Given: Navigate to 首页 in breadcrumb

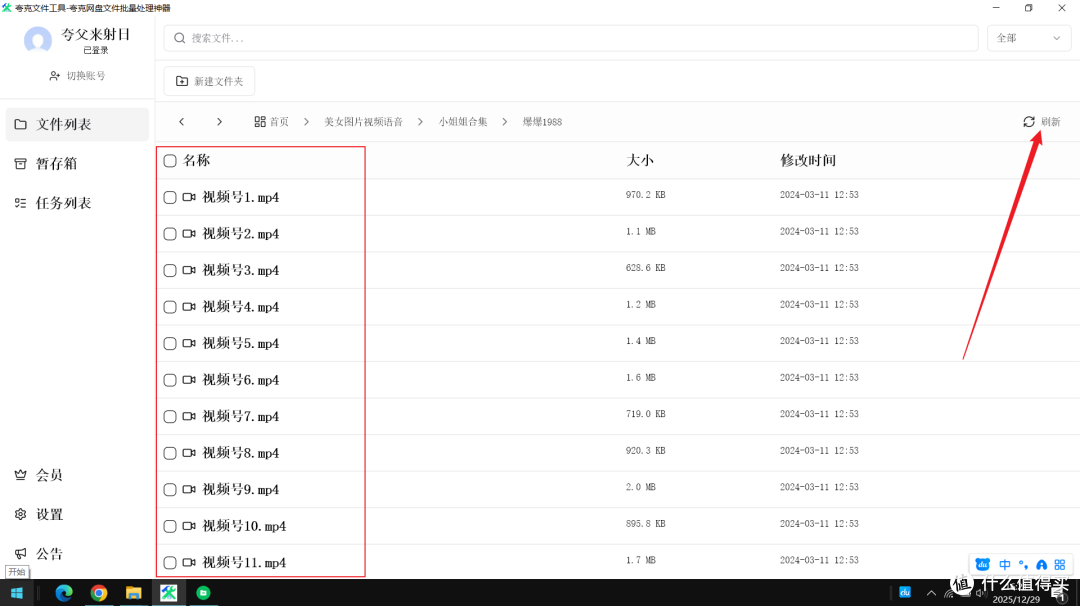Looking at the screenshot, I should point(271,122).
